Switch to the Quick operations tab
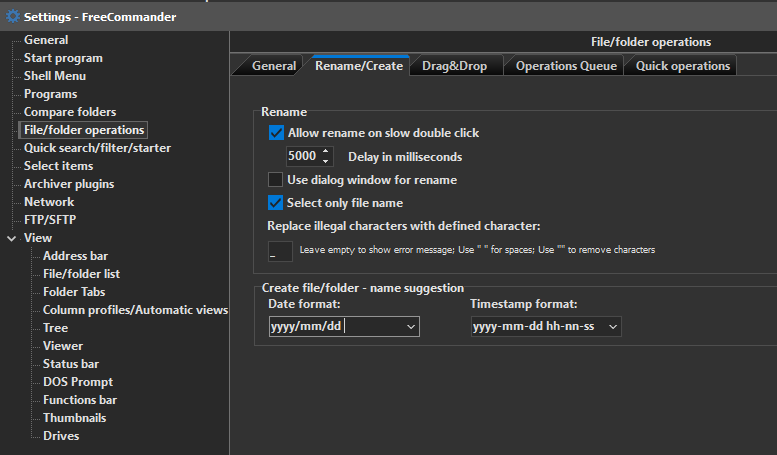The height and width of the screenshot is (455, 777). click(682, 66)
